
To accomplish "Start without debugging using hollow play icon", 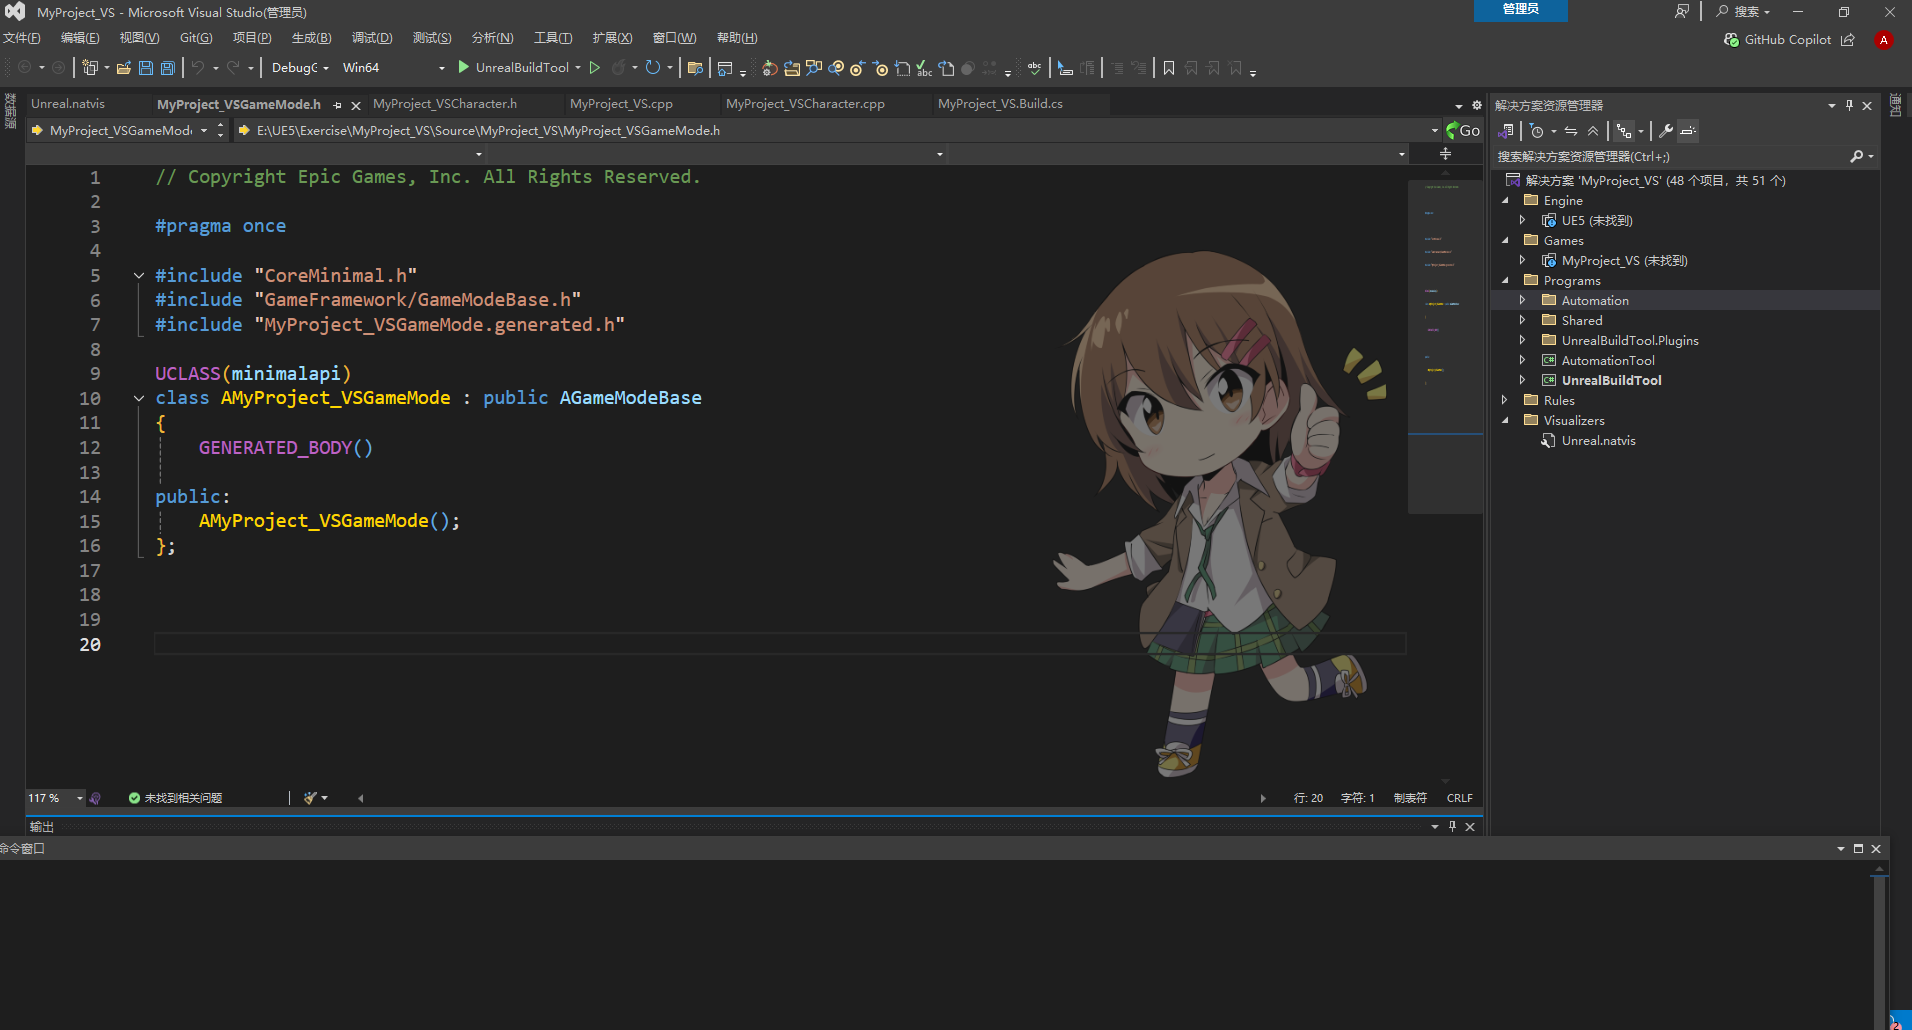I will click(595, 68).
